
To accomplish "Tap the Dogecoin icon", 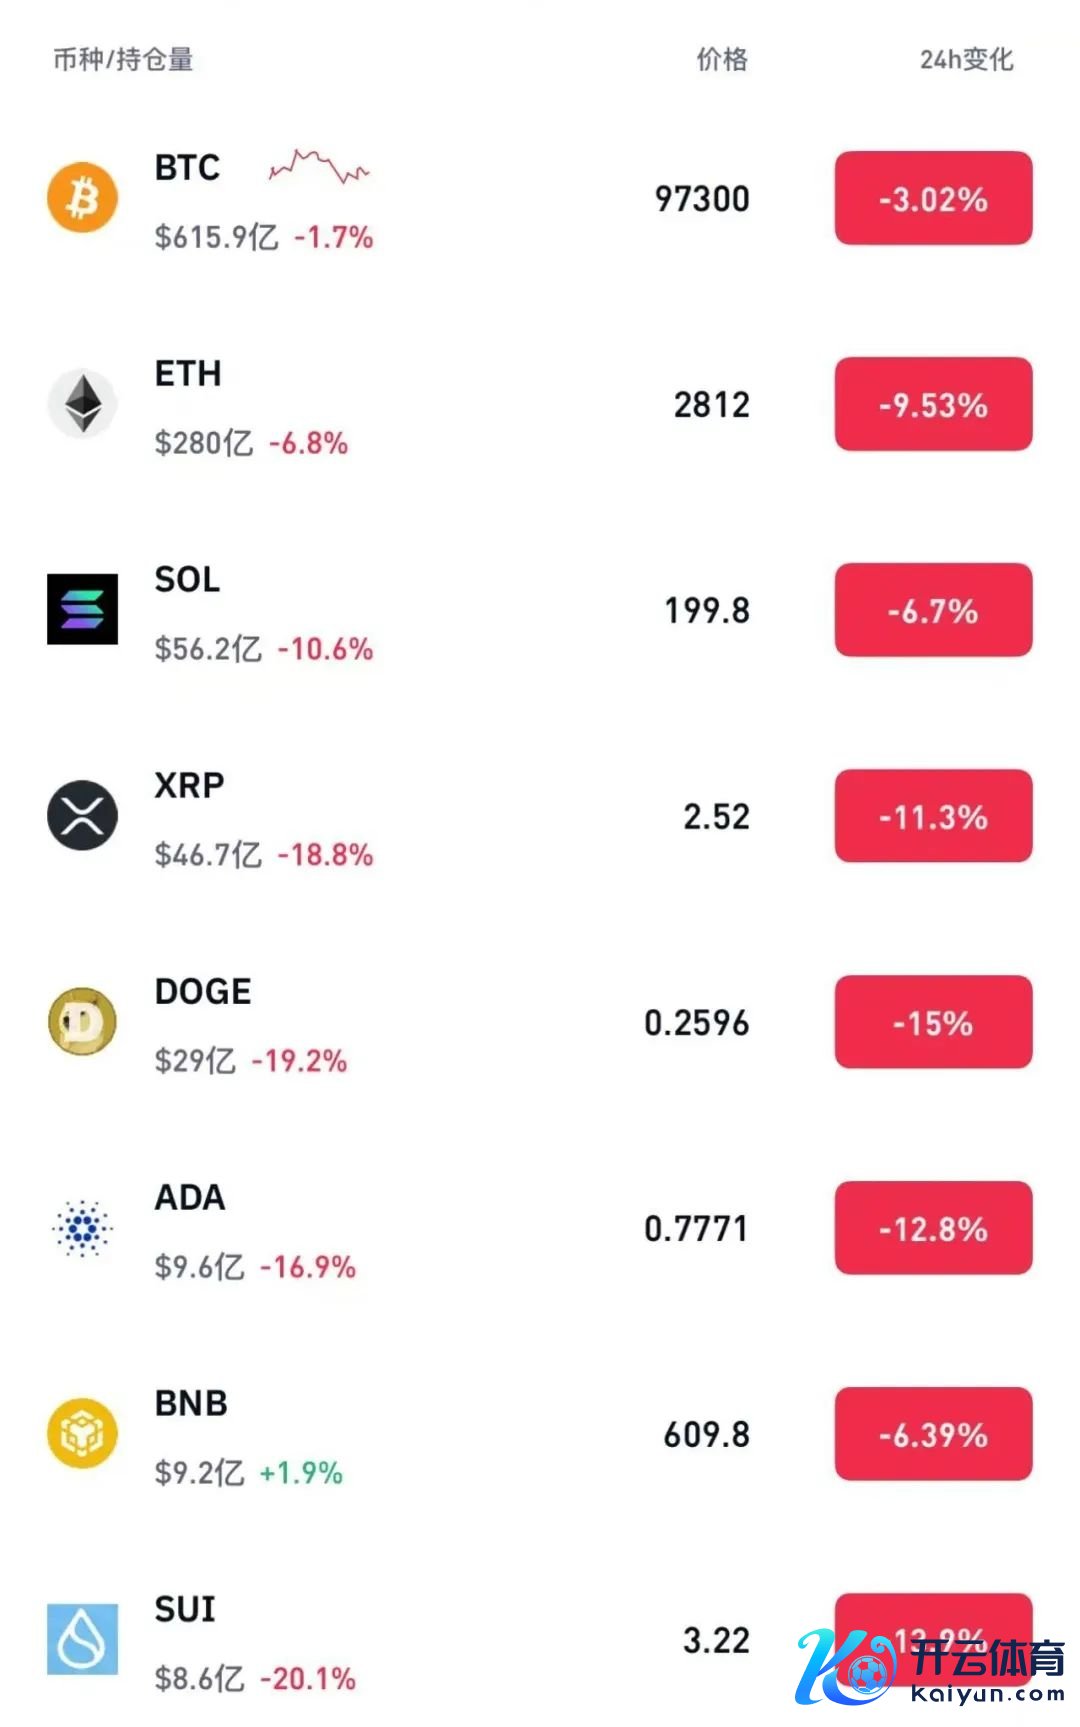I will tap(83, 1021).
